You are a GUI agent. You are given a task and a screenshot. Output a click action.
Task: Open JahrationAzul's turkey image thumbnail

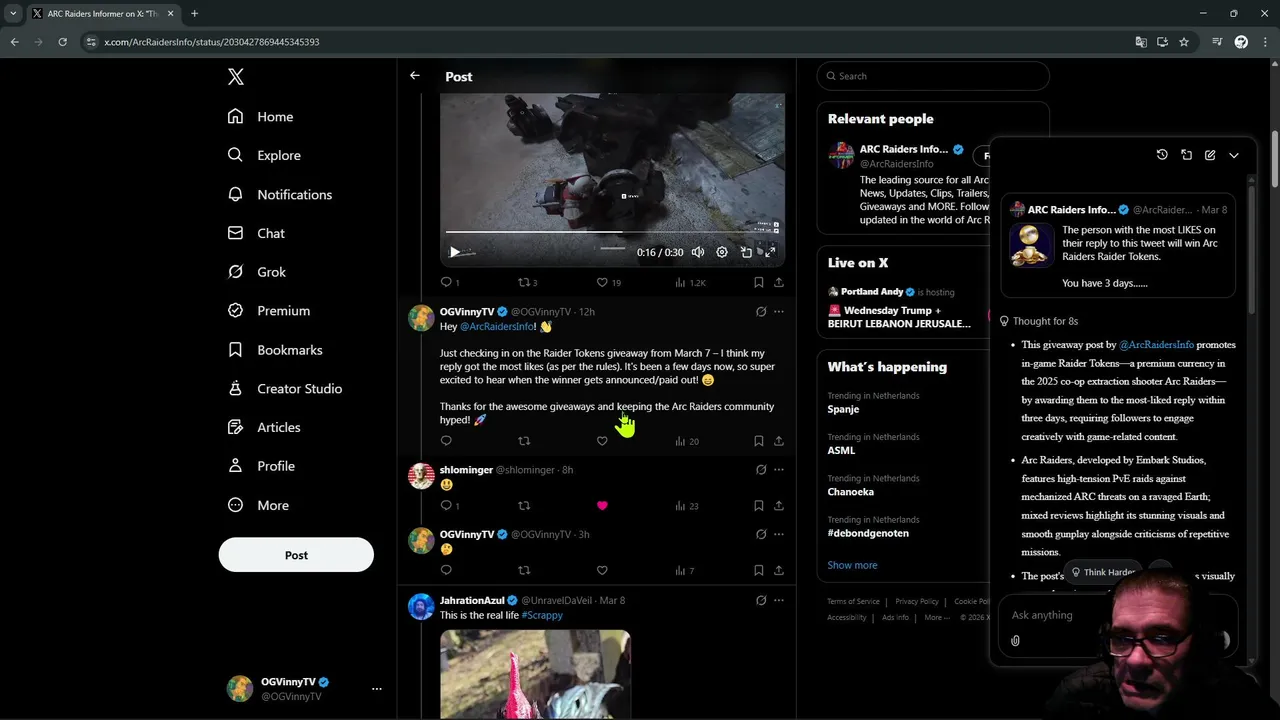click(x=535, y=674)
